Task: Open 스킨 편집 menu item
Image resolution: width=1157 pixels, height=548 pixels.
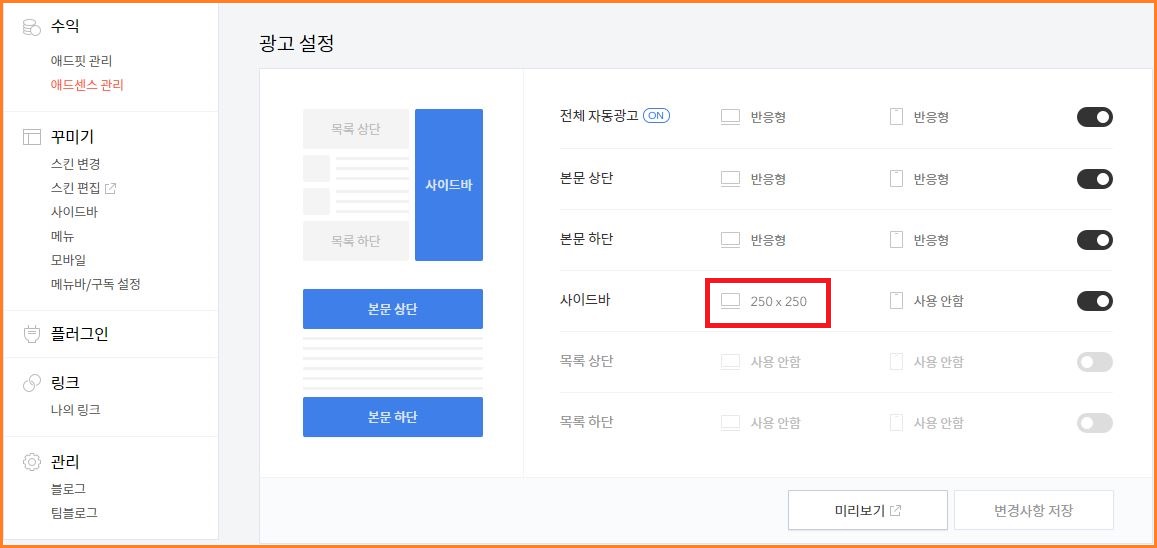Action: click(x=75, y=188)
